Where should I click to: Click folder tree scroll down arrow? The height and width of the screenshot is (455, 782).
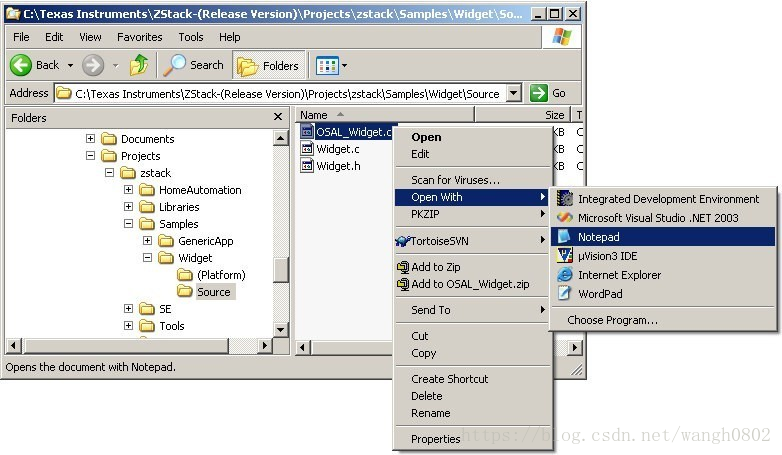point(281,329)
